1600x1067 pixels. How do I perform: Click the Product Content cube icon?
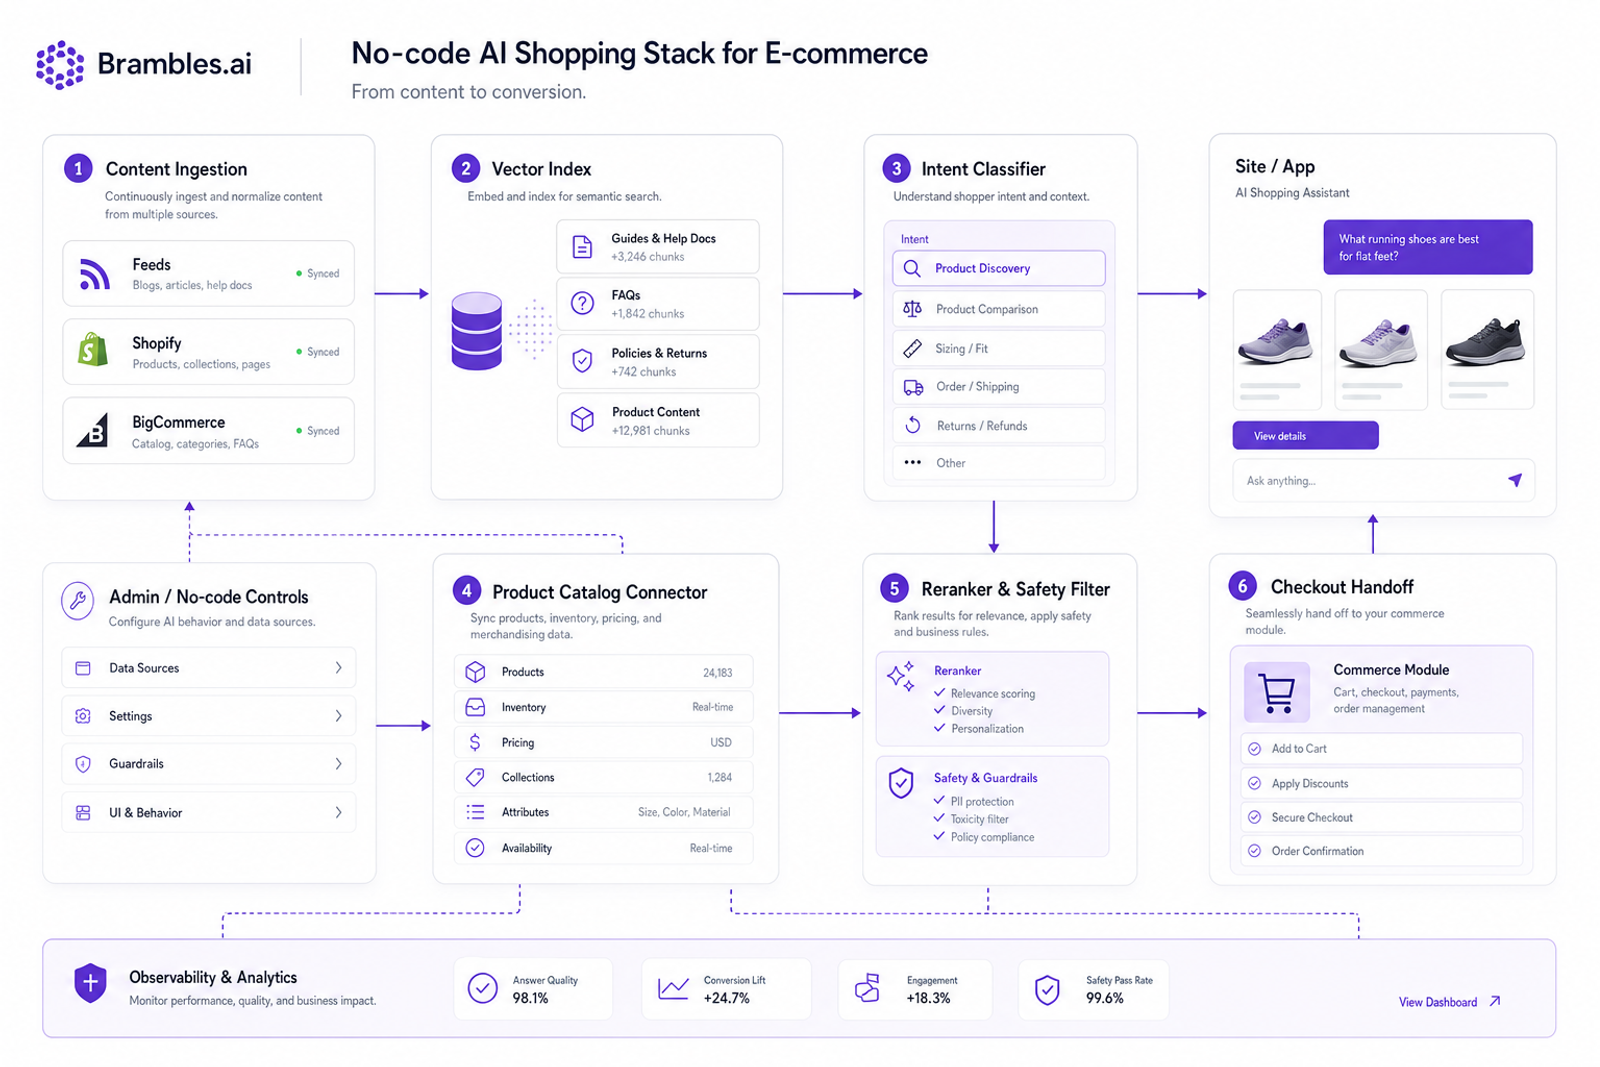click(x=582, y=420)
